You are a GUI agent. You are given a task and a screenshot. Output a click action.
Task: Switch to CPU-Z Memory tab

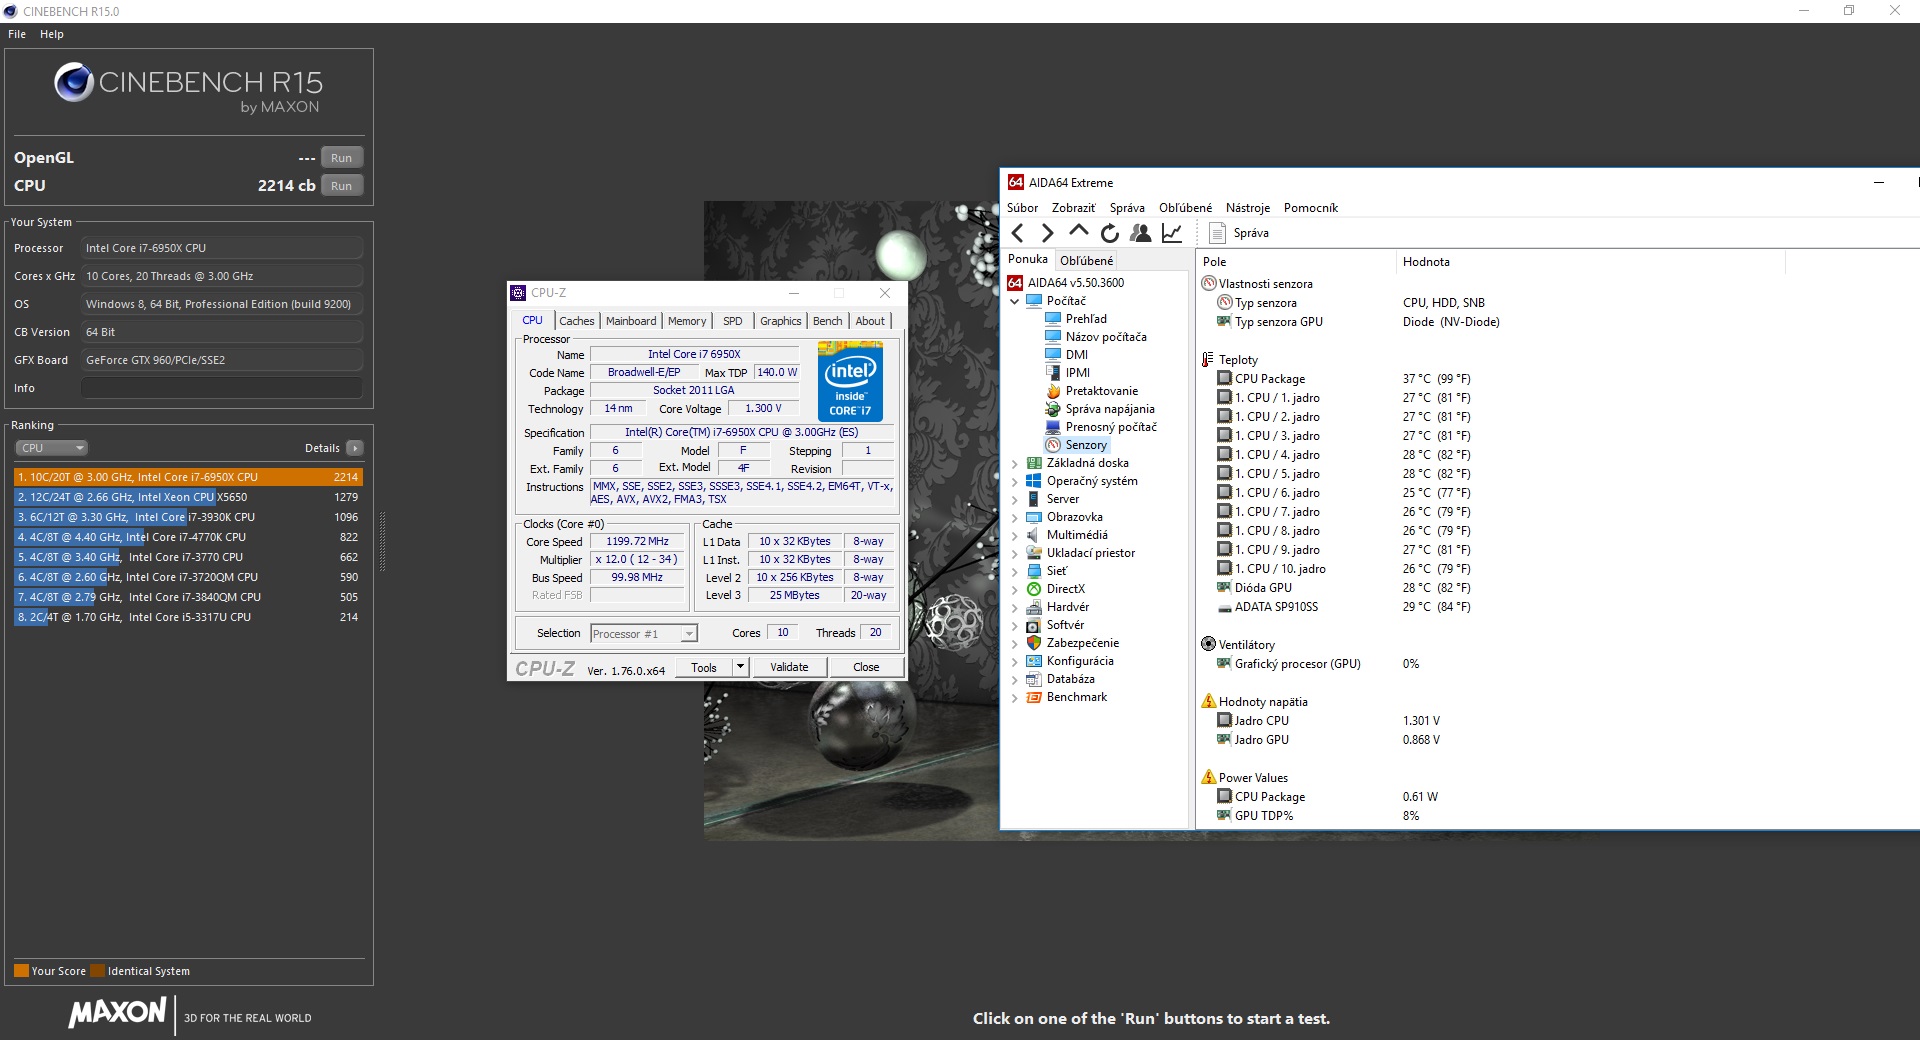pyautogui.click(x=687, y=321)
